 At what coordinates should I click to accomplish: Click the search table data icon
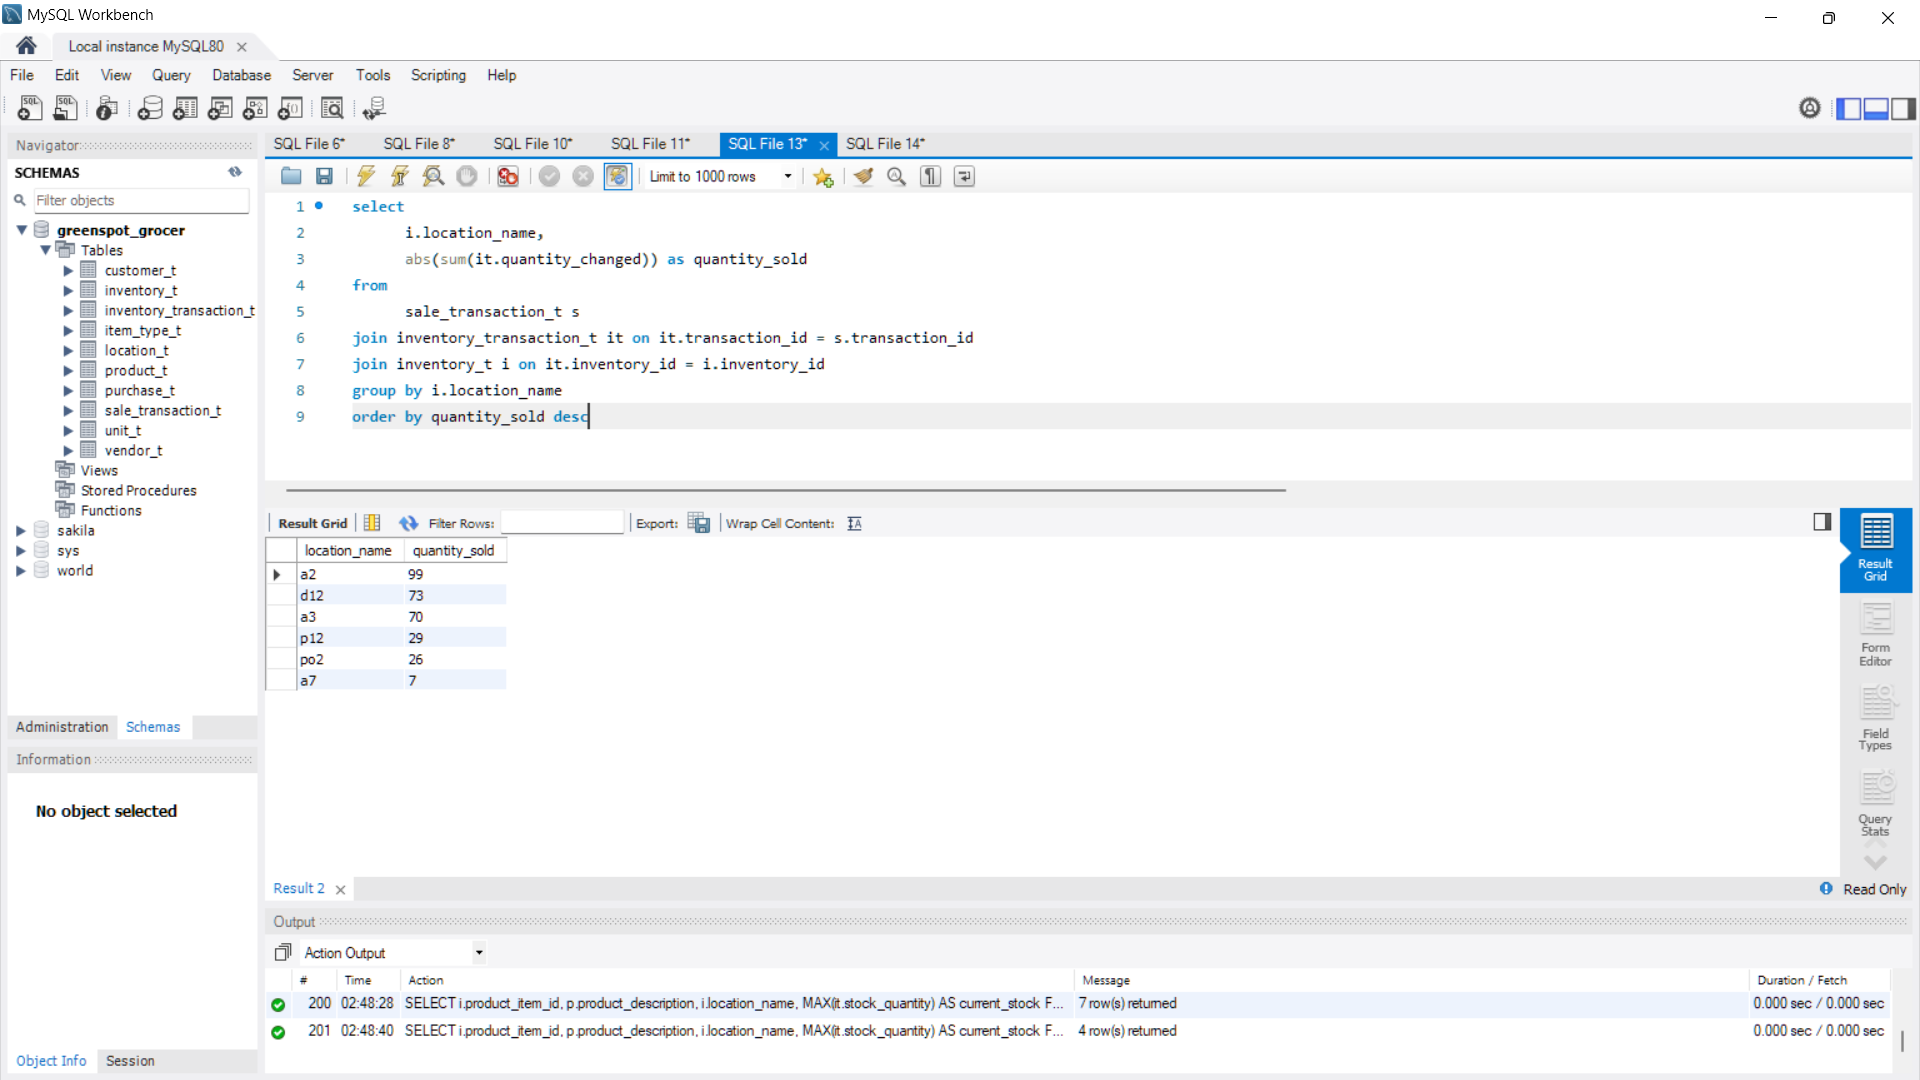click(332, 108)
